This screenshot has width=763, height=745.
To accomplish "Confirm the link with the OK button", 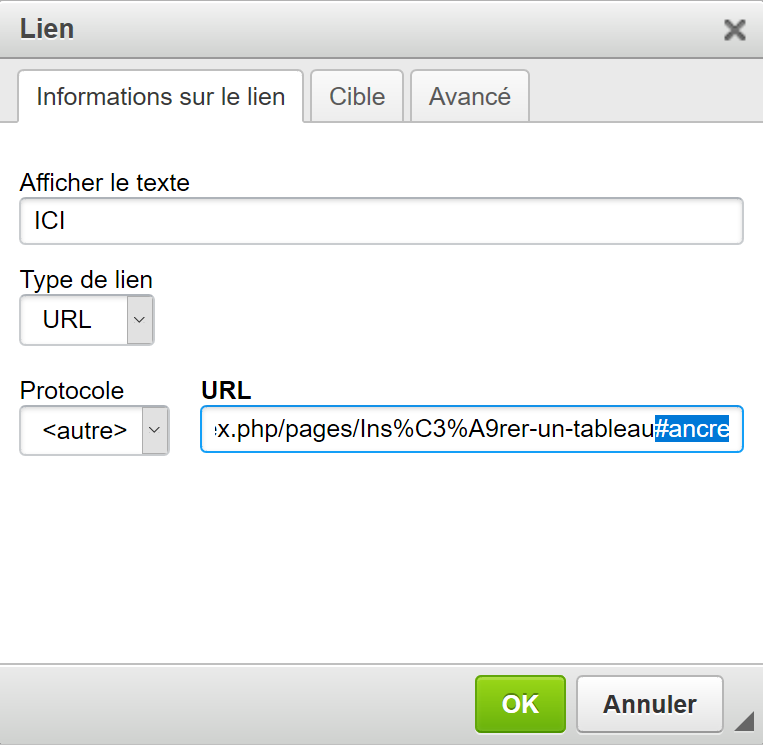I will click(x=520, y=704).
